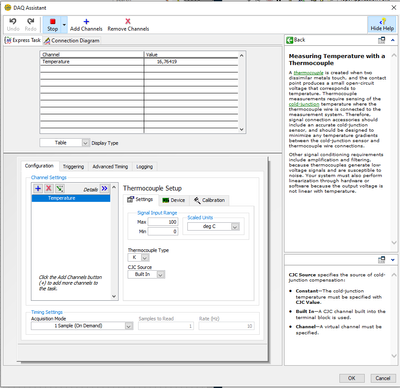Click the blue plus add channel icon

pos(38,188)
